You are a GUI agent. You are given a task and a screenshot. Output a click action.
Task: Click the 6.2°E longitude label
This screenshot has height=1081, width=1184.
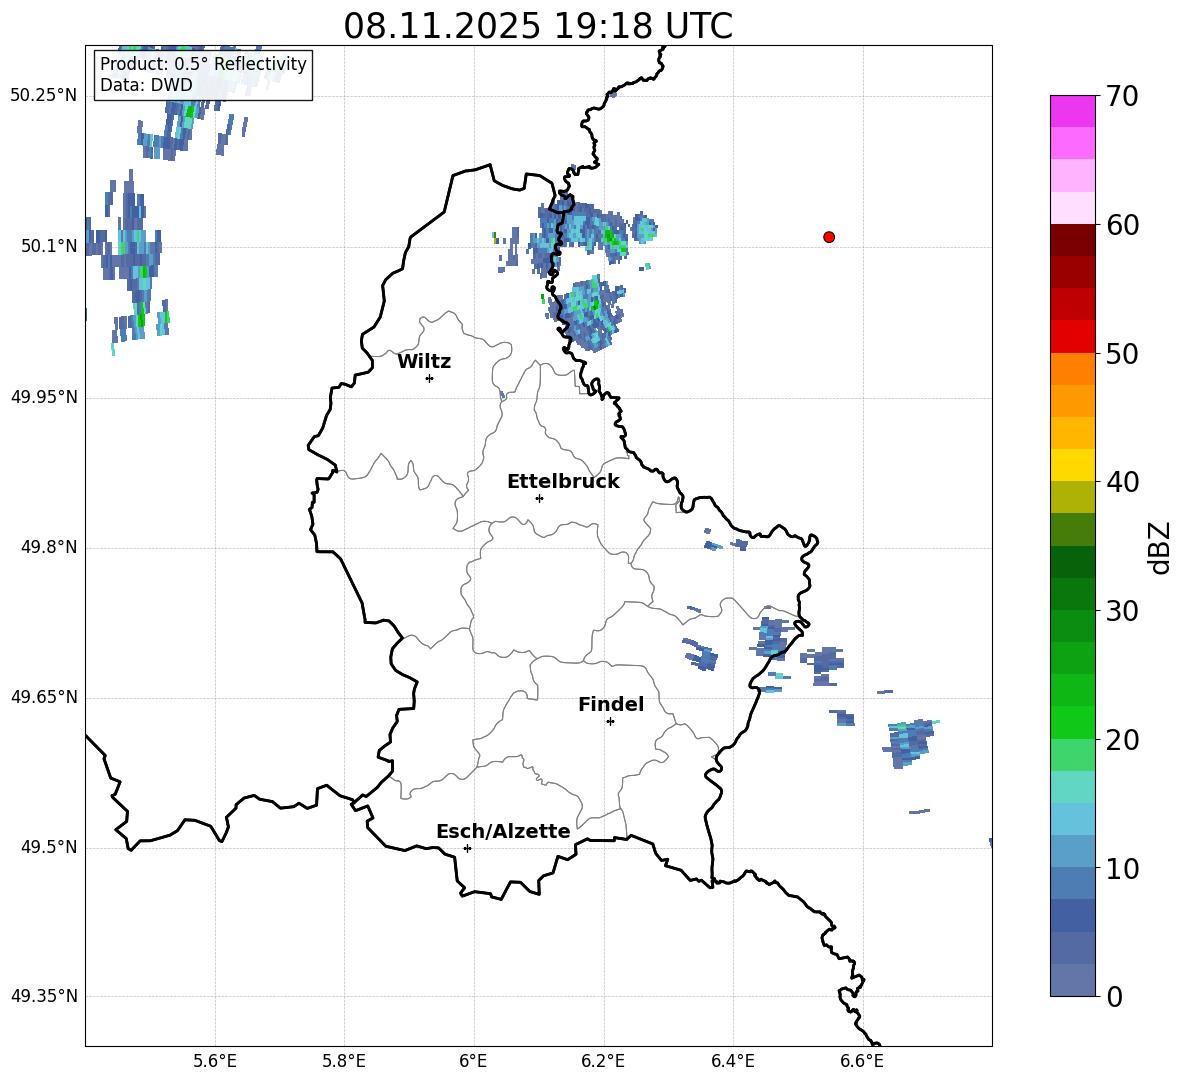pyautogui.click(x=603, y=1061)
